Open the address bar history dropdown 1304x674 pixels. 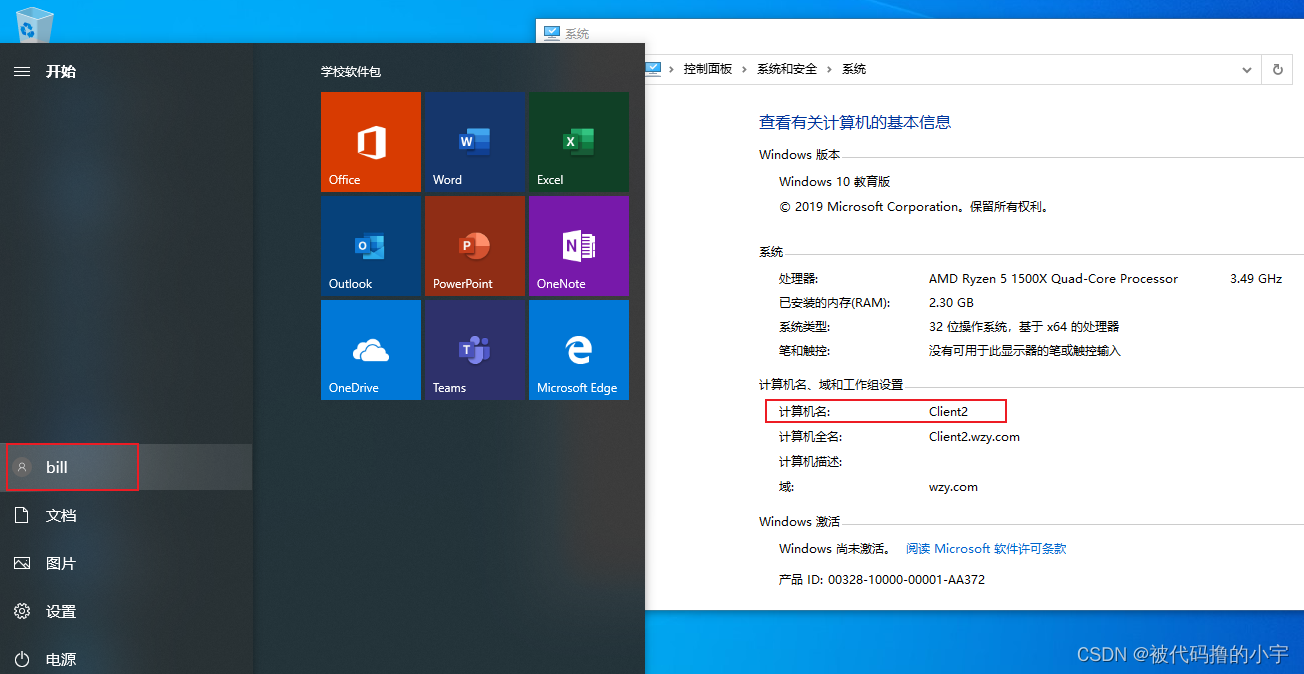point(1247,70)
